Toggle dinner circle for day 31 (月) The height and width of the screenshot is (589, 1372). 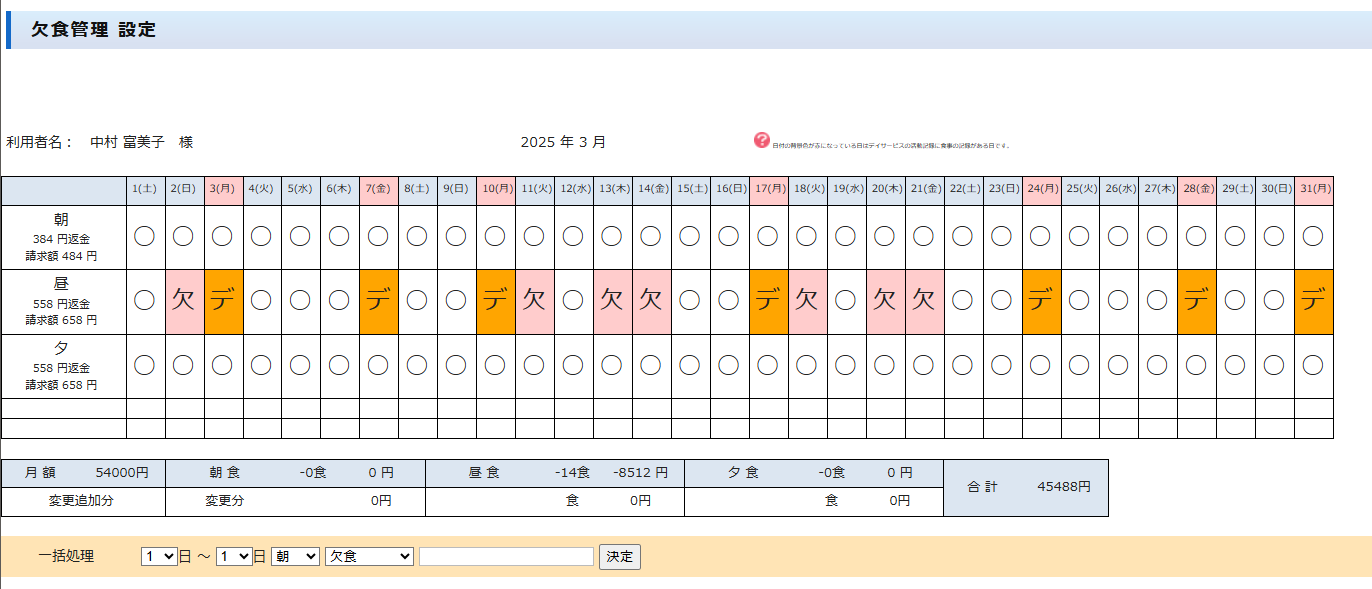point(1313,365)
